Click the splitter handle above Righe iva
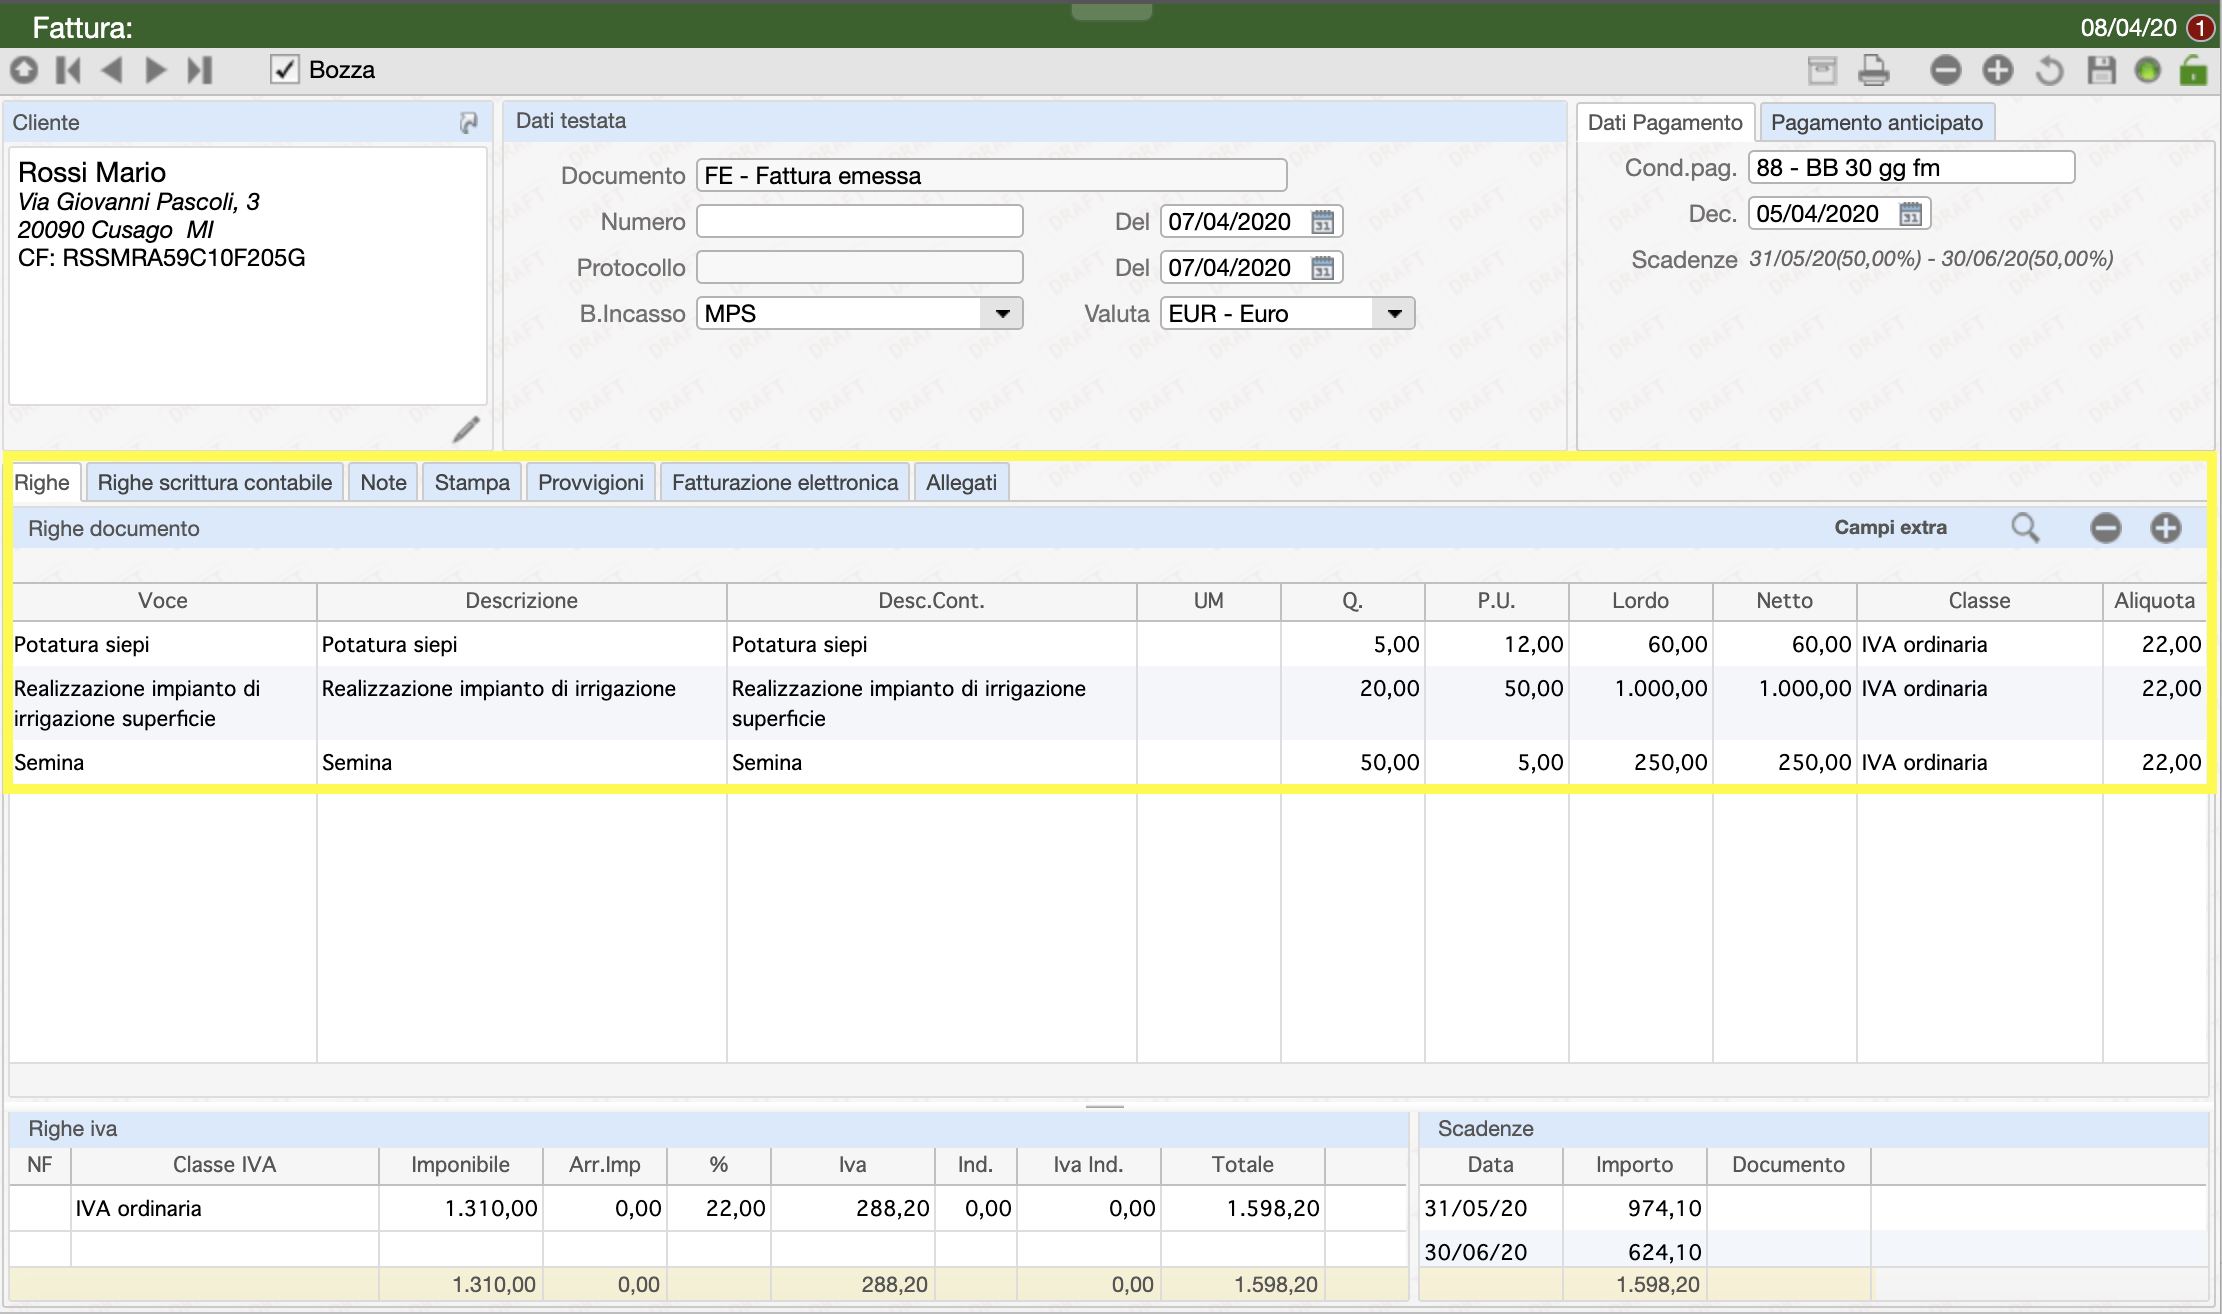Screen dimensions: 2222x1314 pos(1105,1106)
